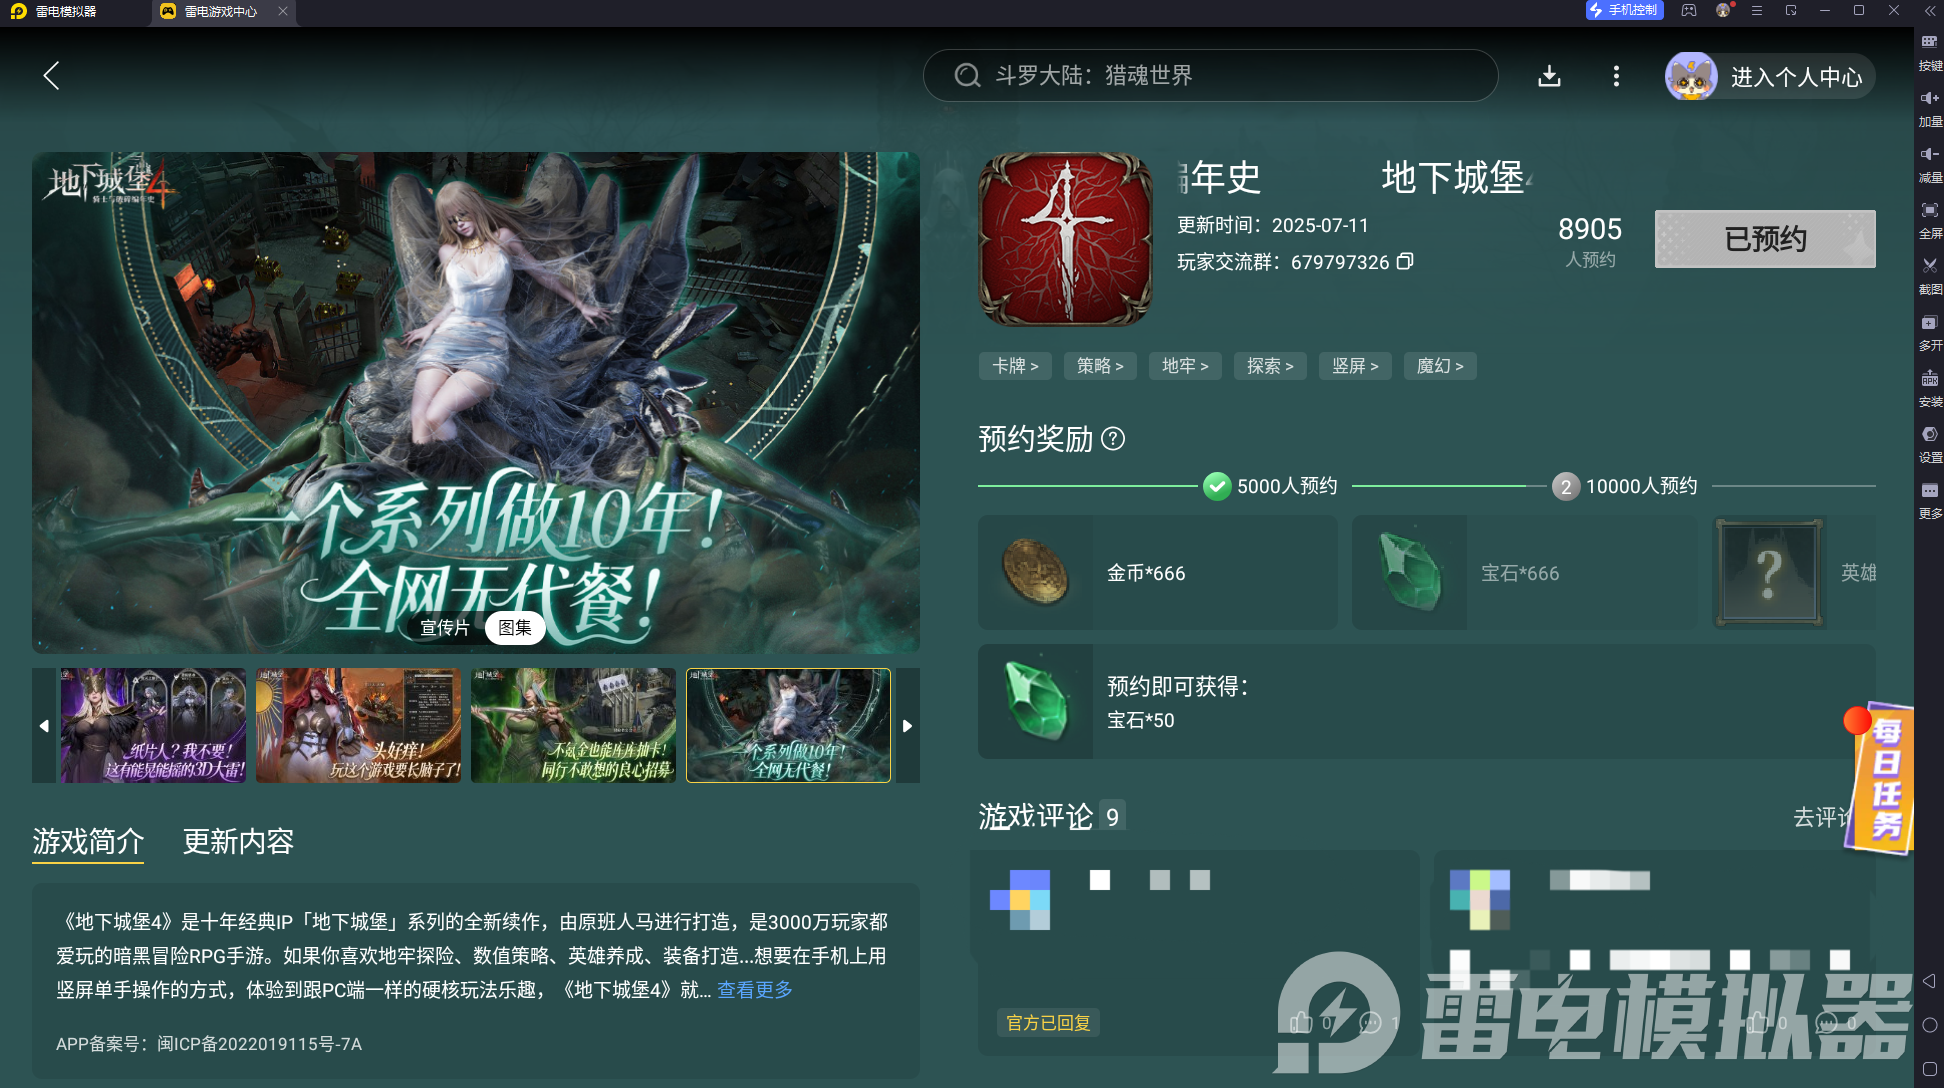Switch to the 更新内容 tab

click(x=237, y=842)
